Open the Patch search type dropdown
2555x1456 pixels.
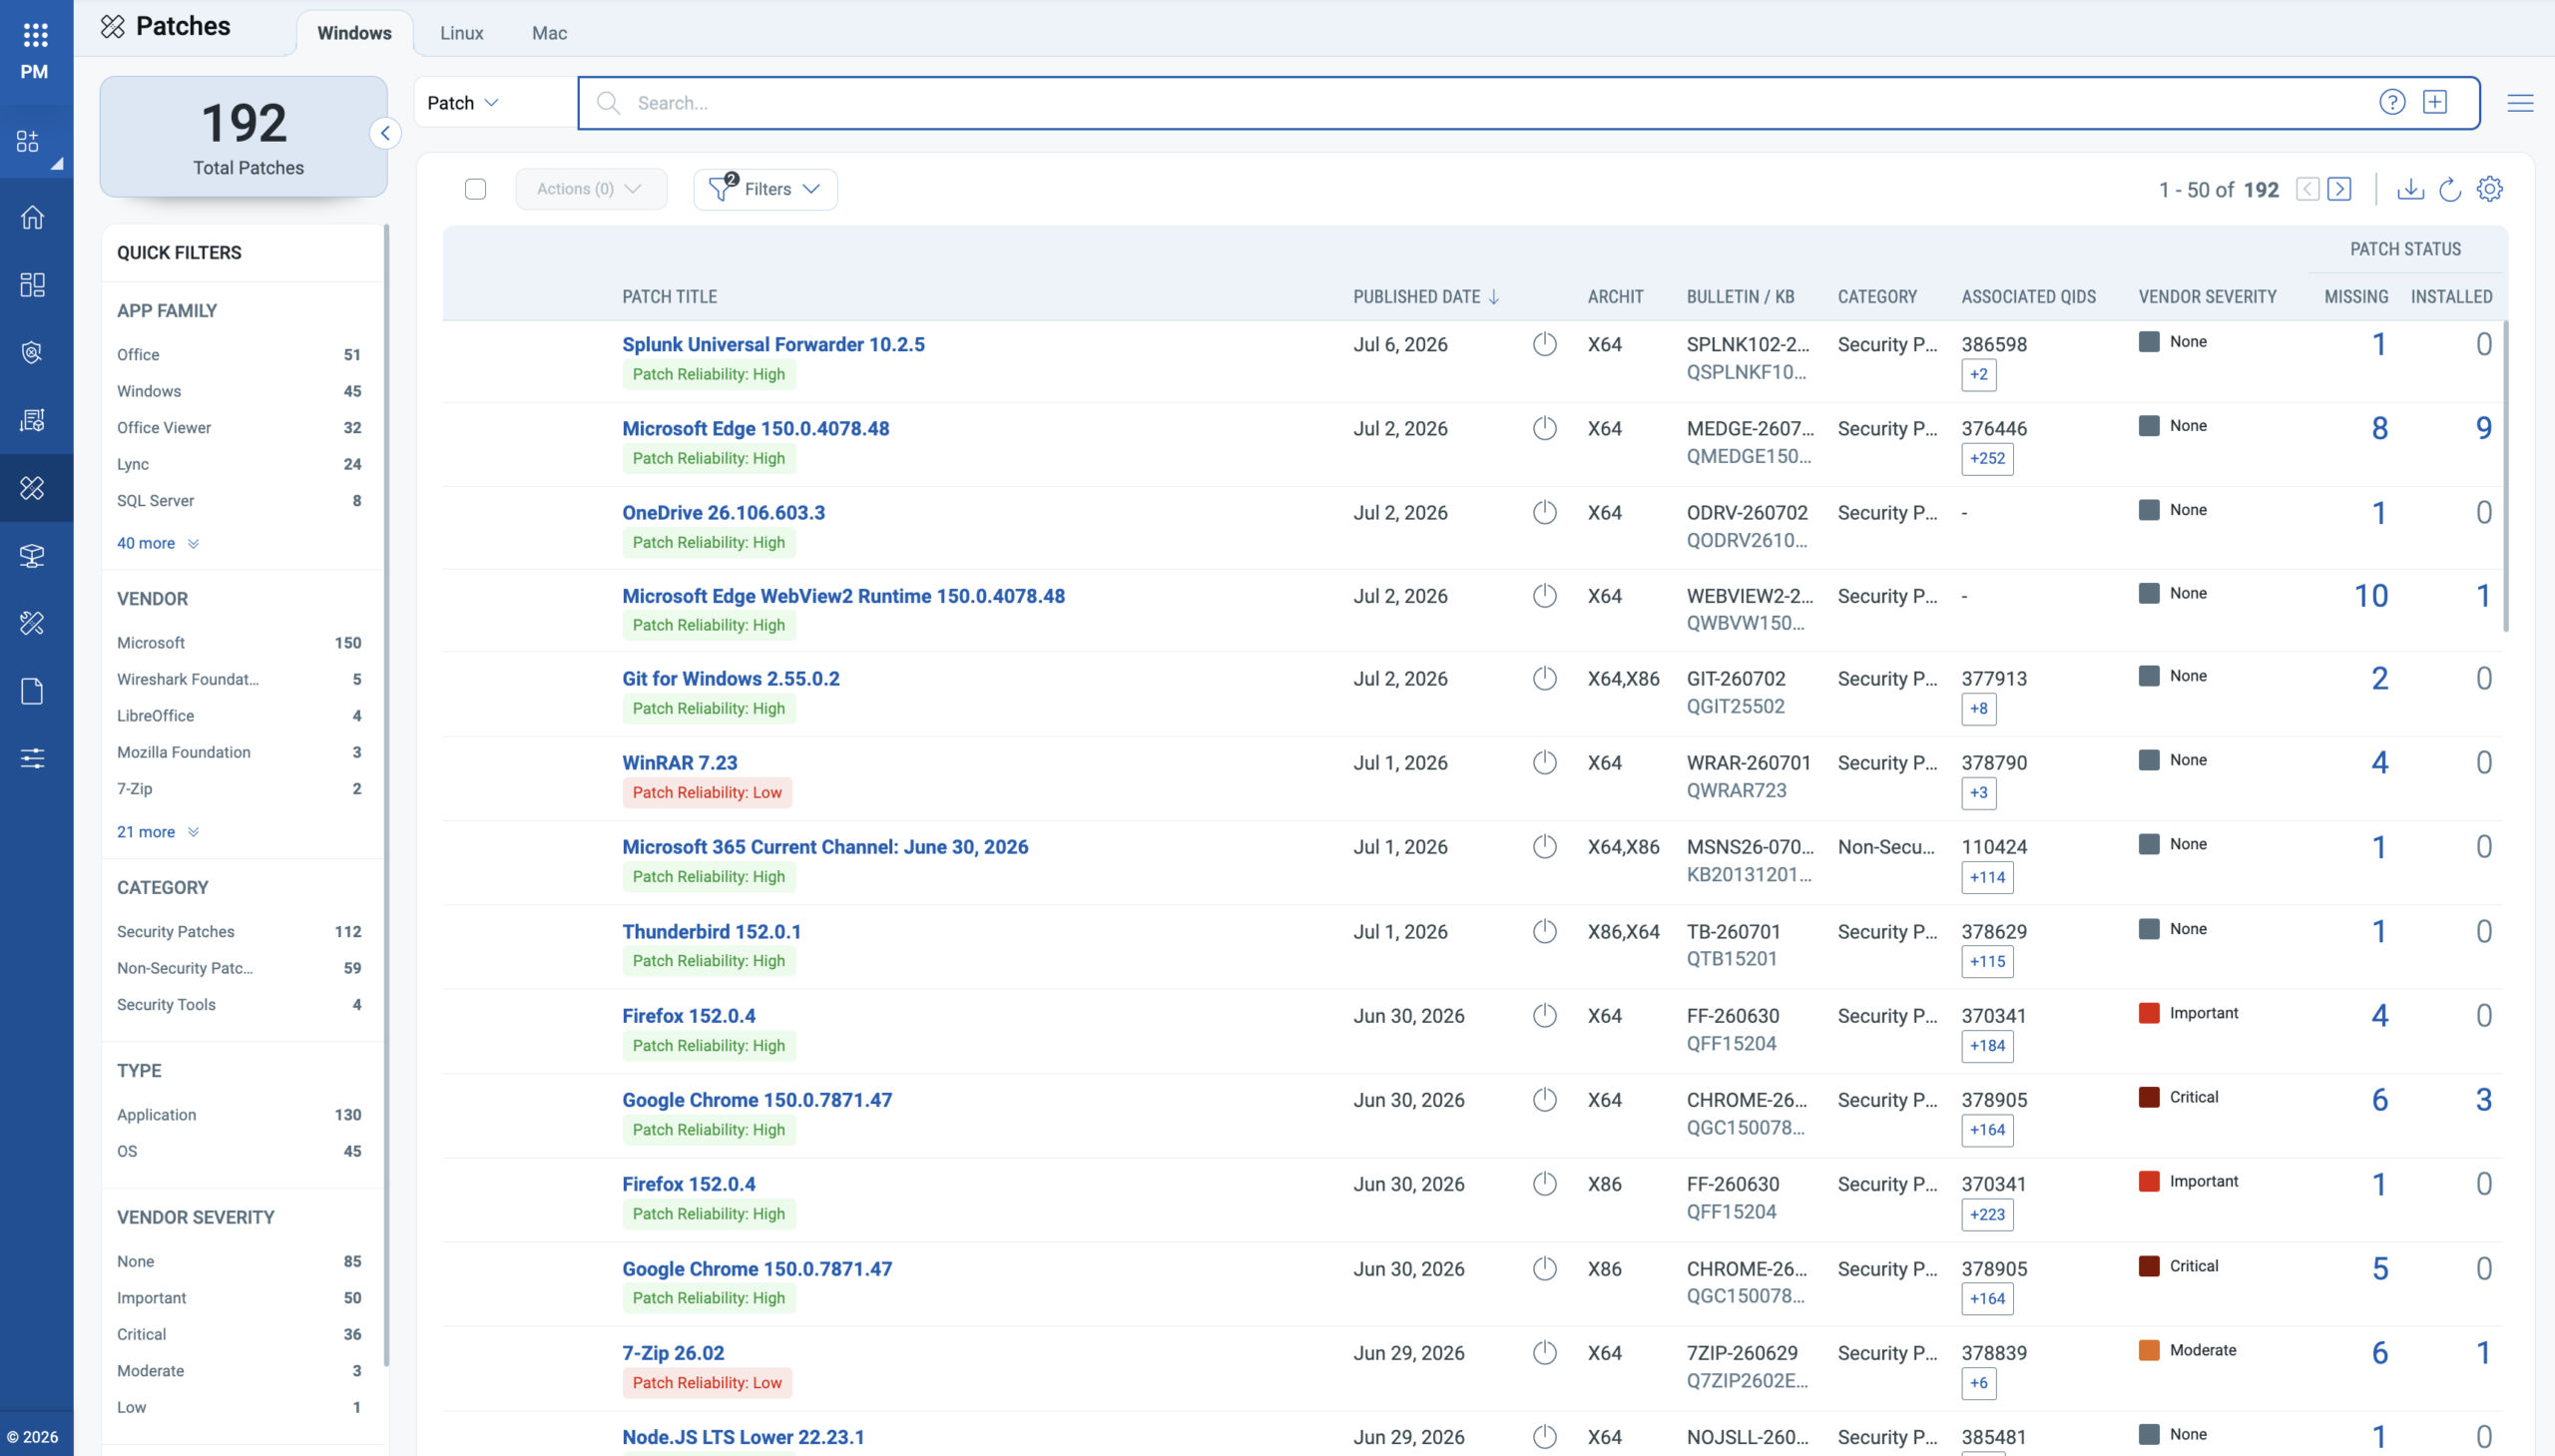[x=463, y=103]
